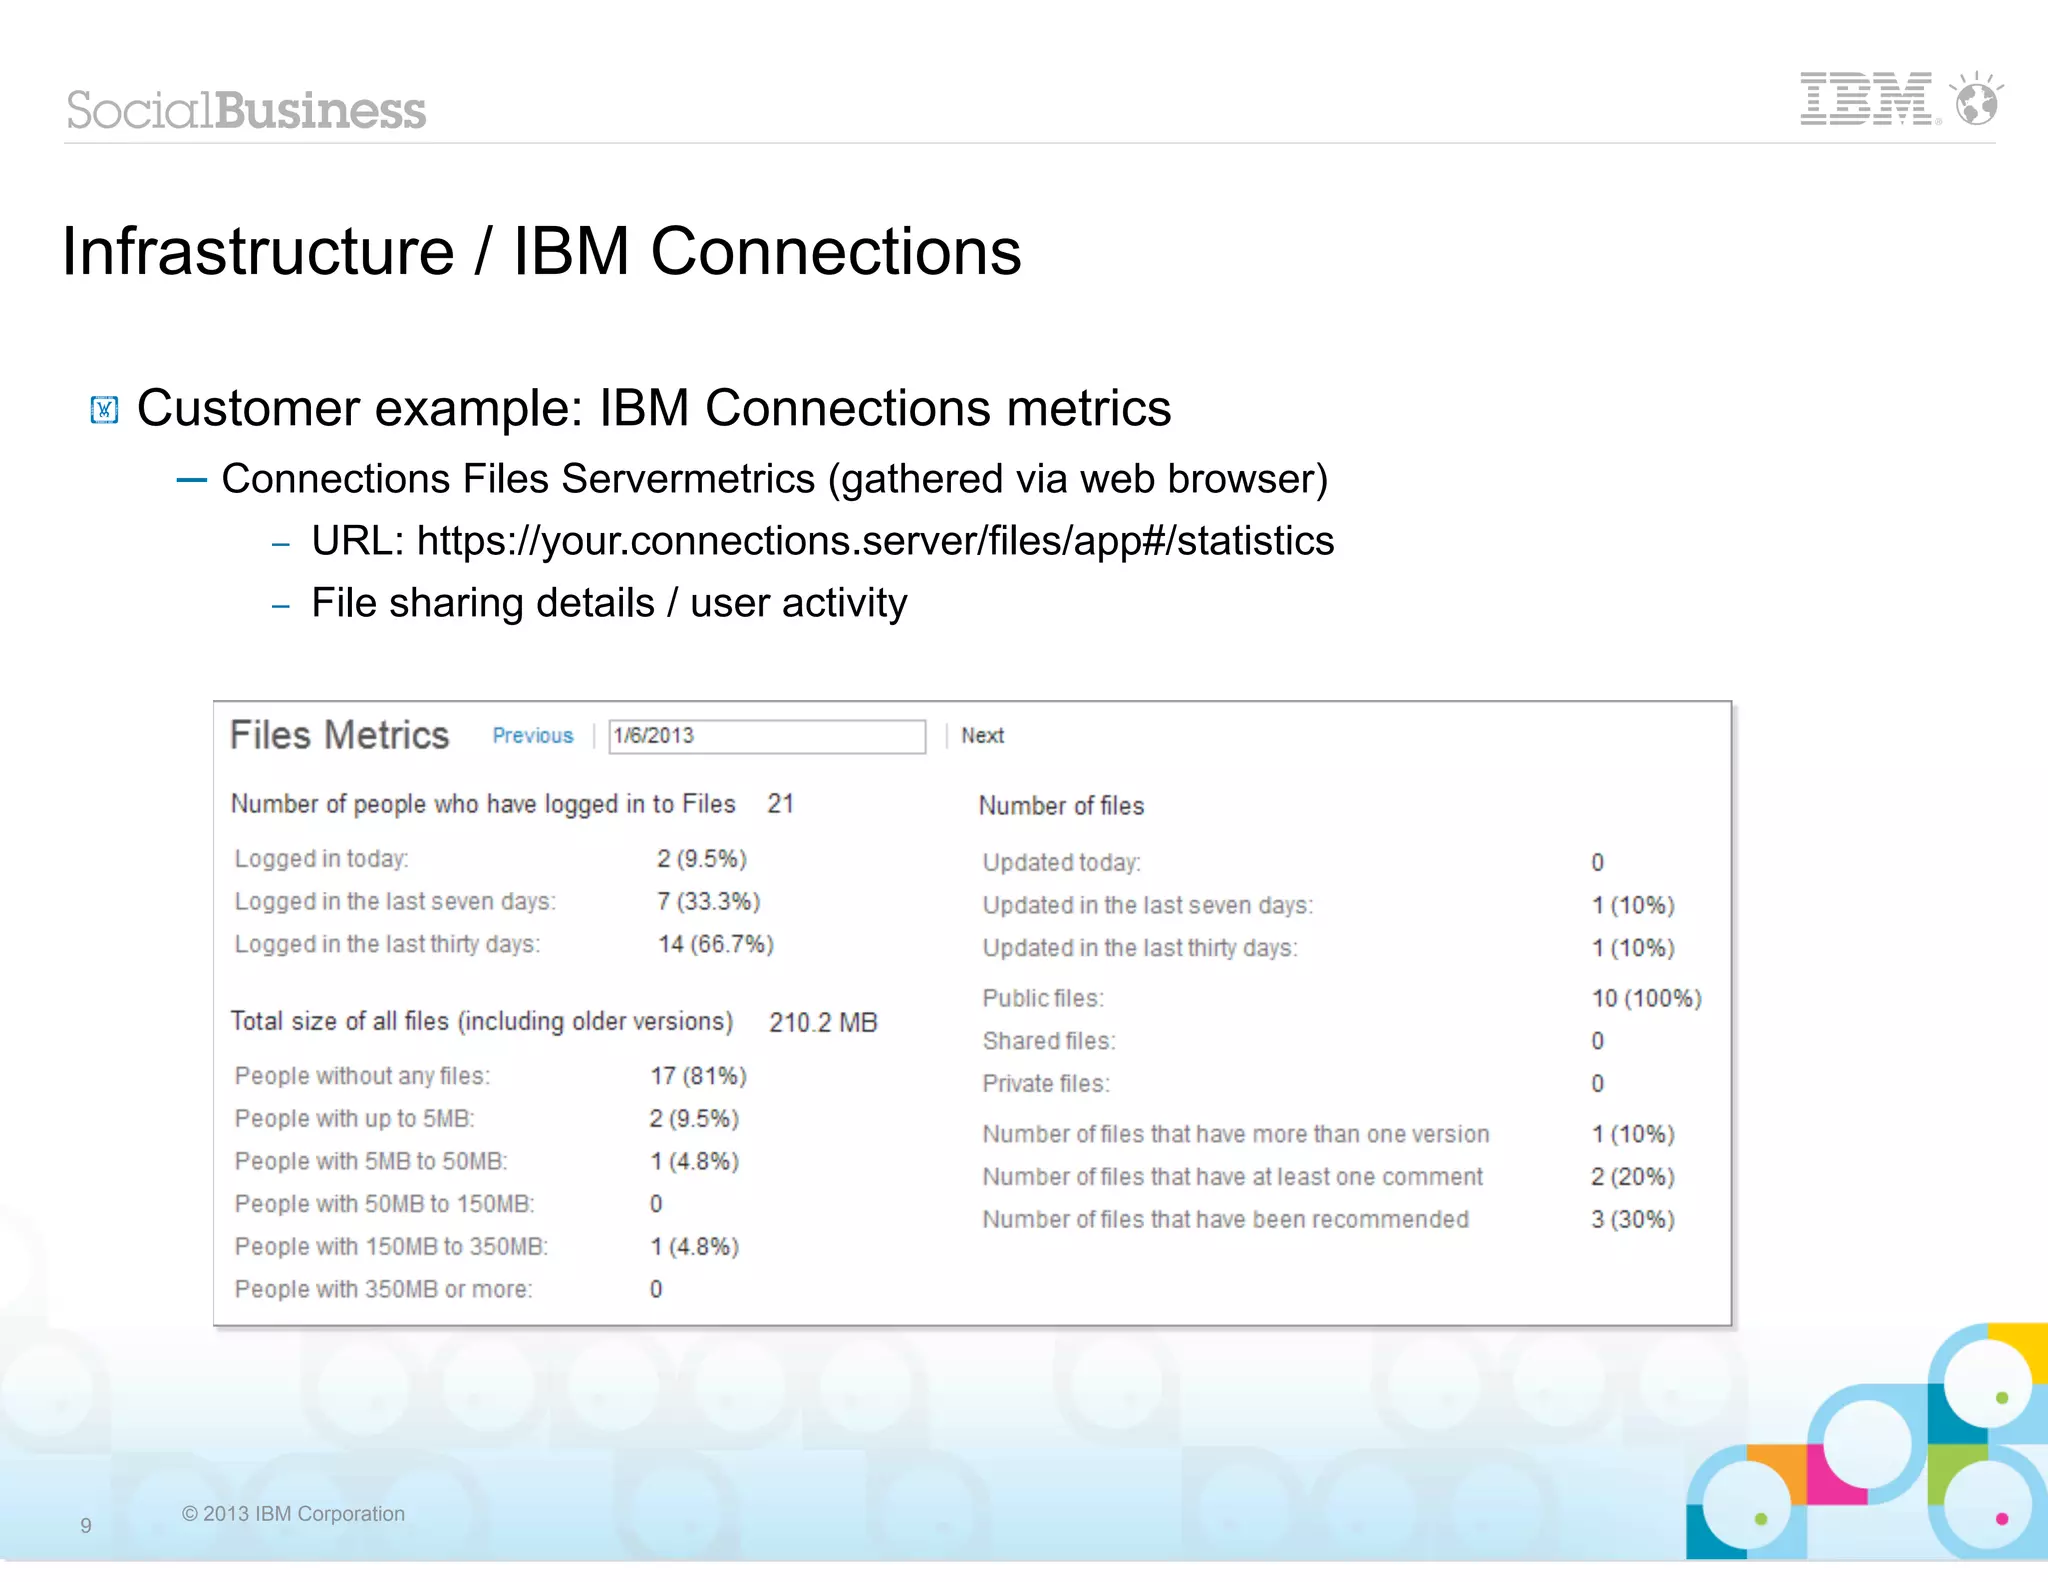Viewport: 2048px width, 1582px height.
Task: Click 'Logged in today:' label
Action: tap(321, 859)
